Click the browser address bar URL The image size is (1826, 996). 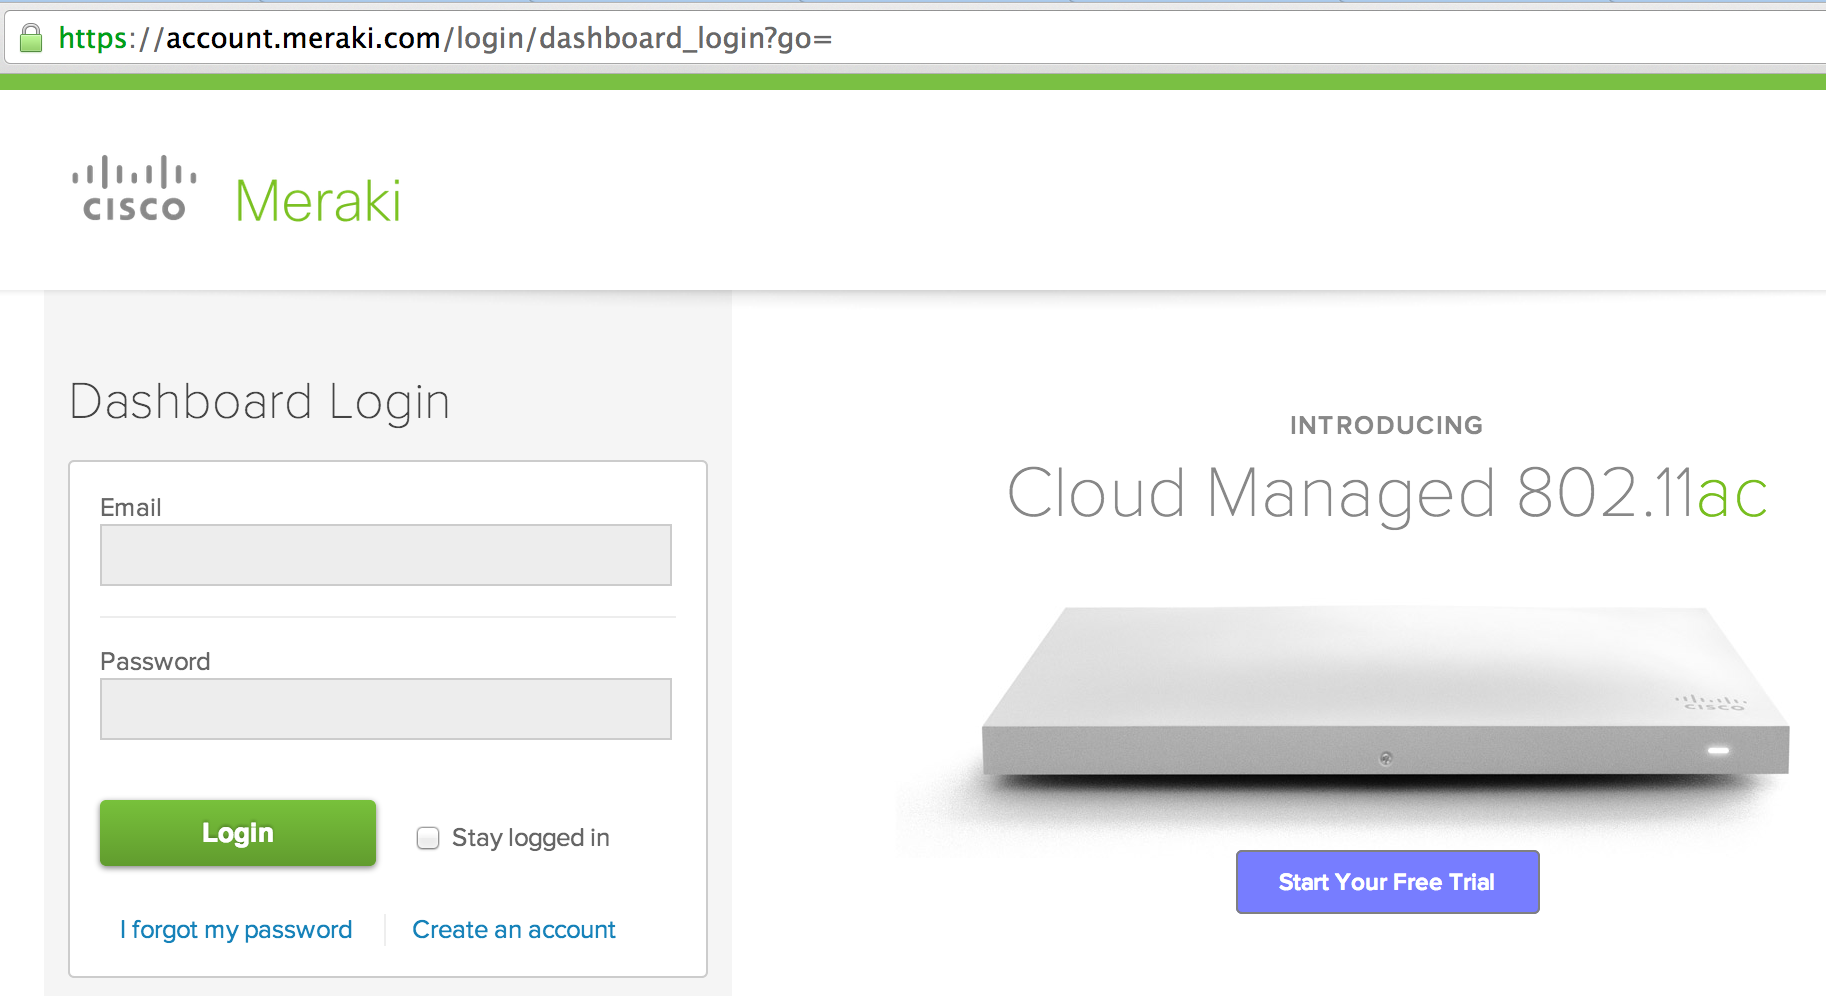(x=445, y=38)
